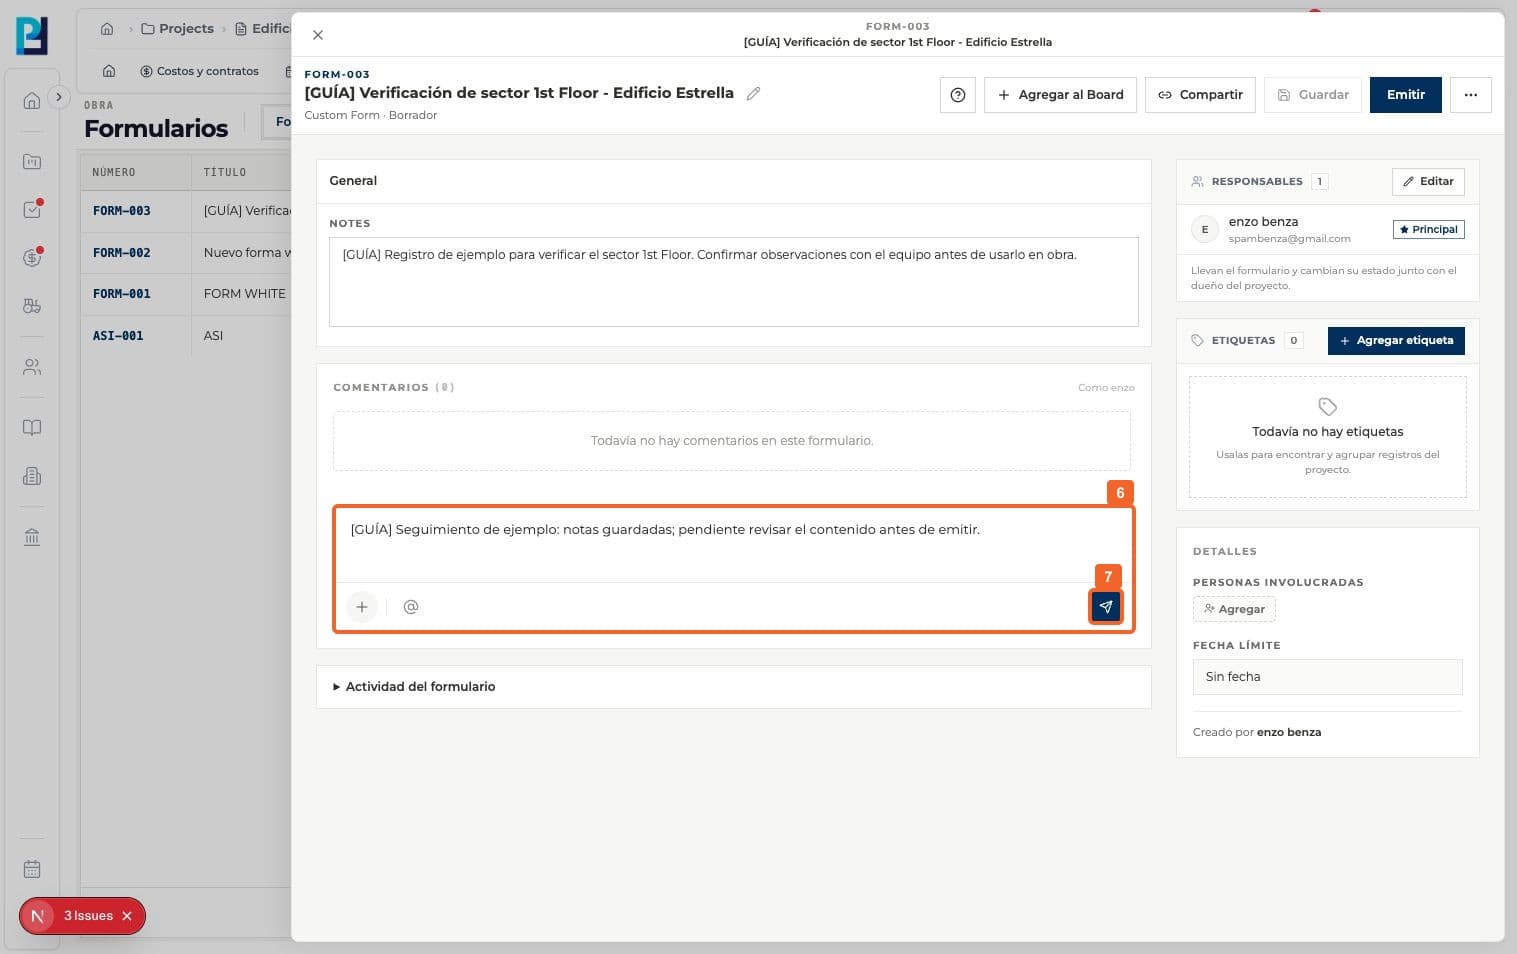1517x954 pixels.
Task: Click the breadcrumb home icon
Action: click(107, 29)
